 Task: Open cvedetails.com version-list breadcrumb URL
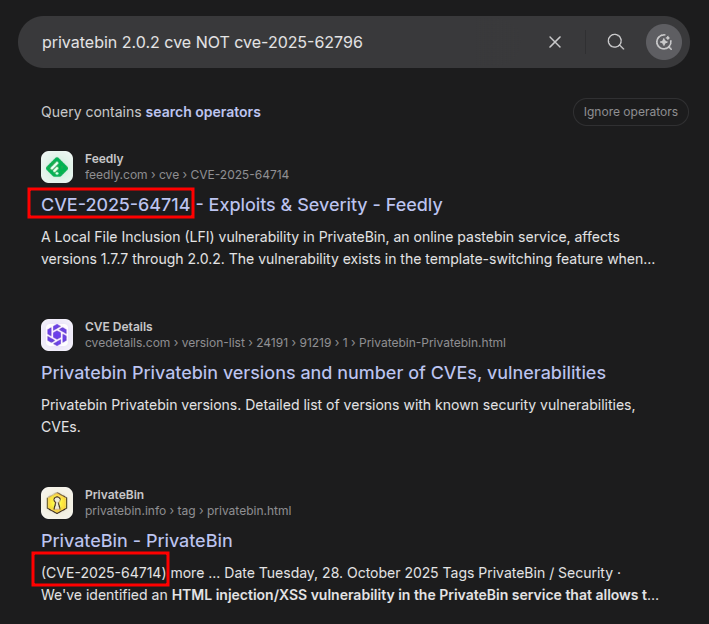(295, 343)
